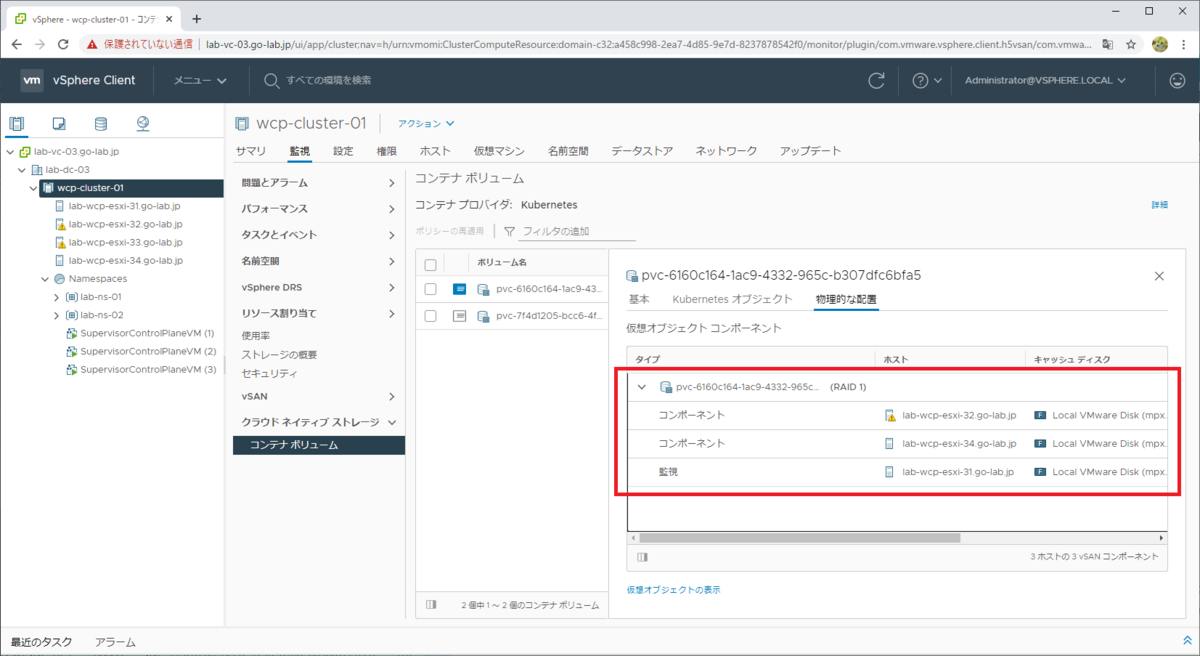Open the 最近のタスク bottom tab
1200x656 pixels.
(41, 642)
